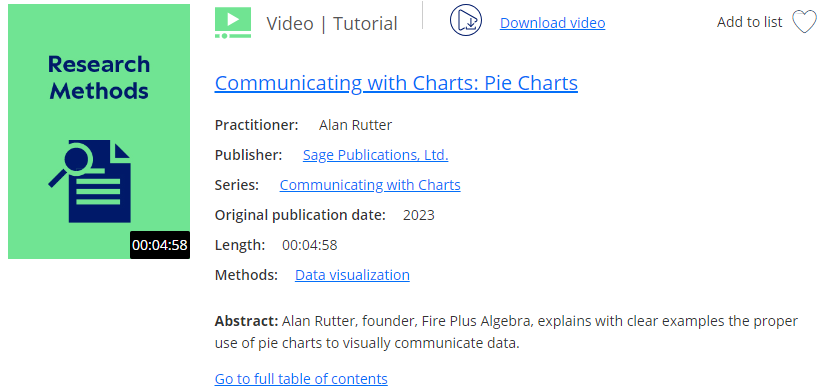826x390 pixels.
Task: Open the Communicating with Charts series link
Action: point(370,185)
